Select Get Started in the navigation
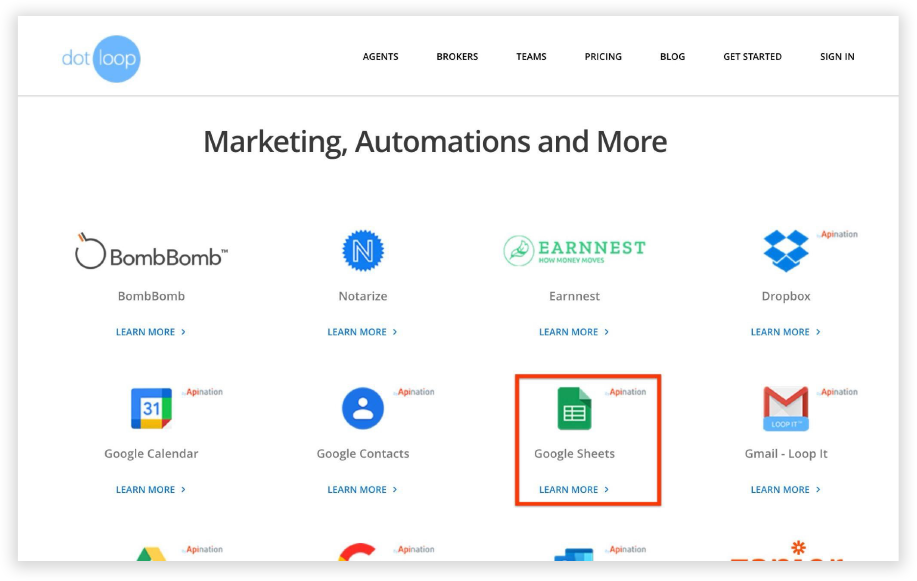This screenshot has width=917, height=581. click(x=752, y=57)
